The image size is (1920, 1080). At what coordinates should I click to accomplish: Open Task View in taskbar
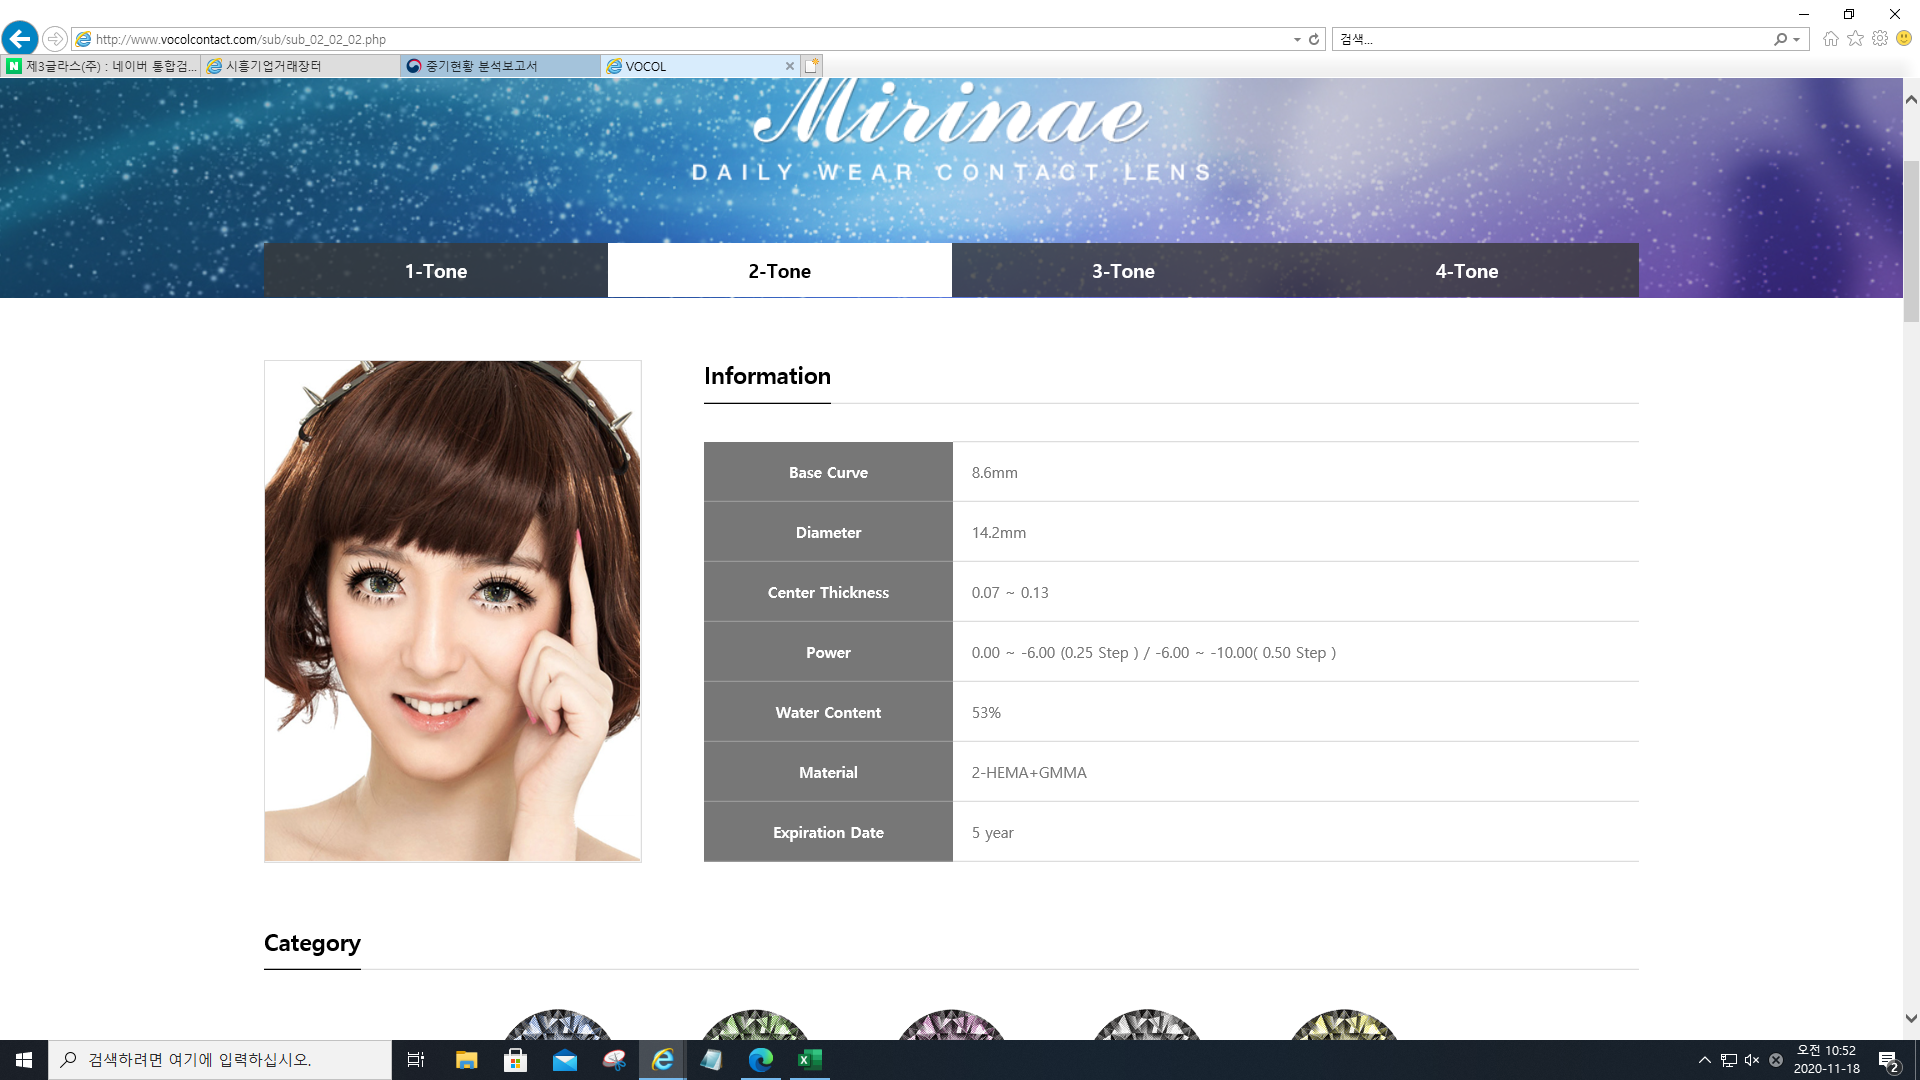(416, 1060)
